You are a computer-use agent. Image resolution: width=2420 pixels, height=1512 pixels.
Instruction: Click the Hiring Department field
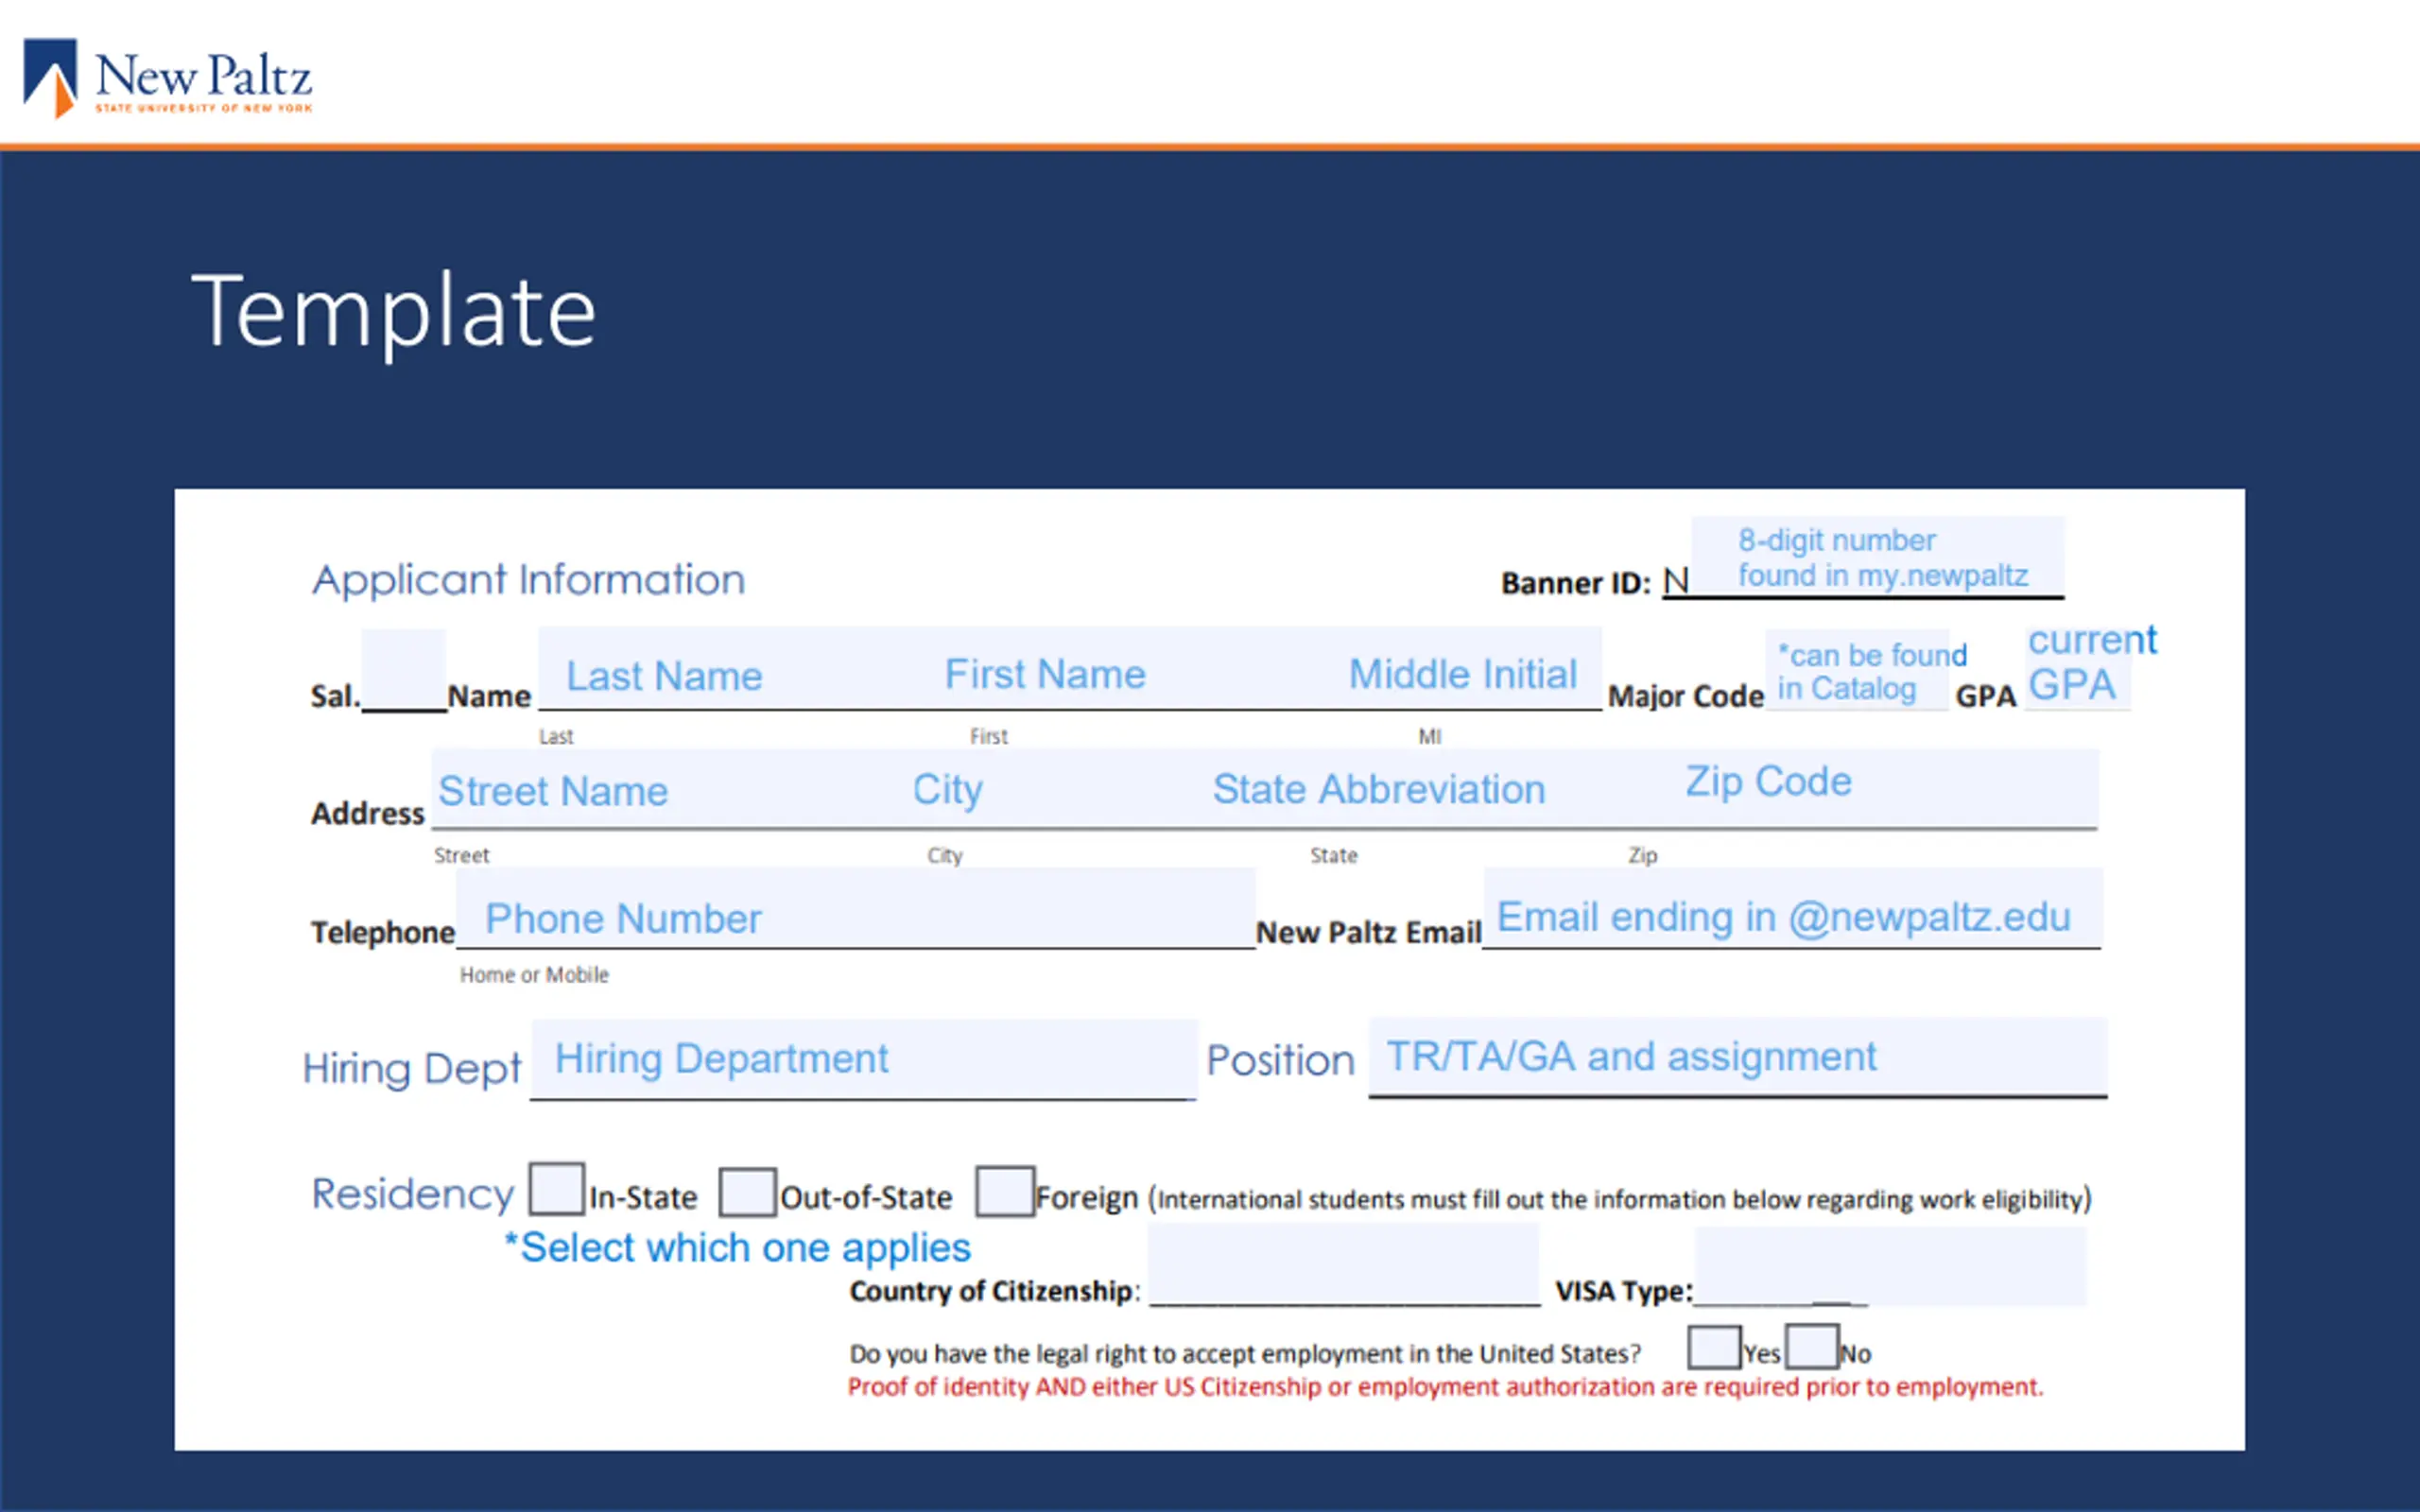click(x=864, y=1059)
